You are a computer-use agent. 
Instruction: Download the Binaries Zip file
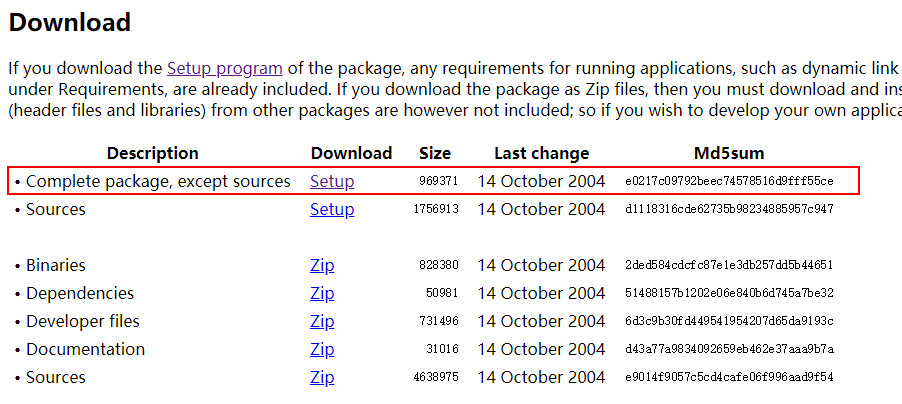(322, 265)
